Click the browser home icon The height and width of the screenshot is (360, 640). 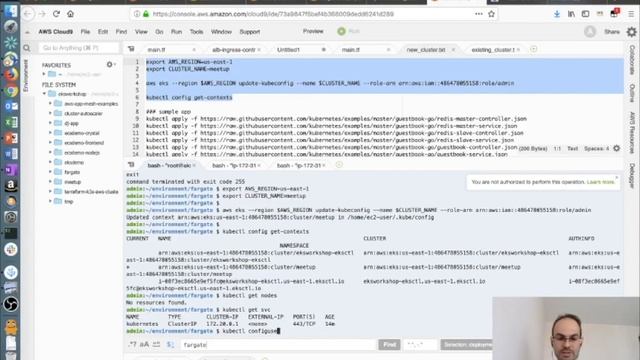click(x=70, y=14)
